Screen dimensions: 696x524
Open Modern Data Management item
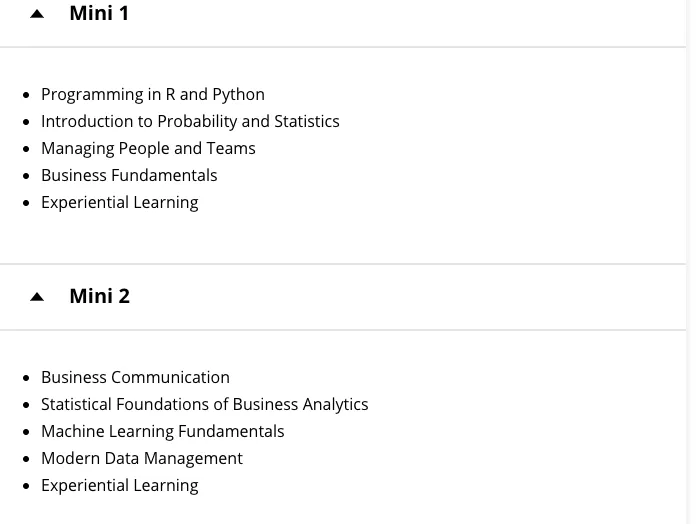click(x=142, y=458)
